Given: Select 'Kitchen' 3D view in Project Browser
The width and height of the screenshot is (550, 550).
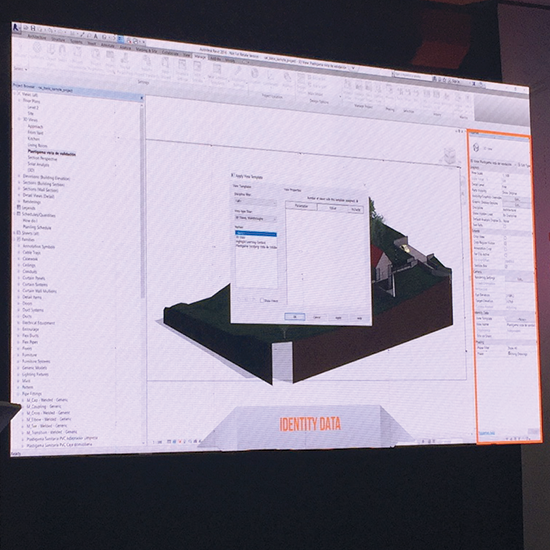Looking at the screenshot, I should [34, 139].
